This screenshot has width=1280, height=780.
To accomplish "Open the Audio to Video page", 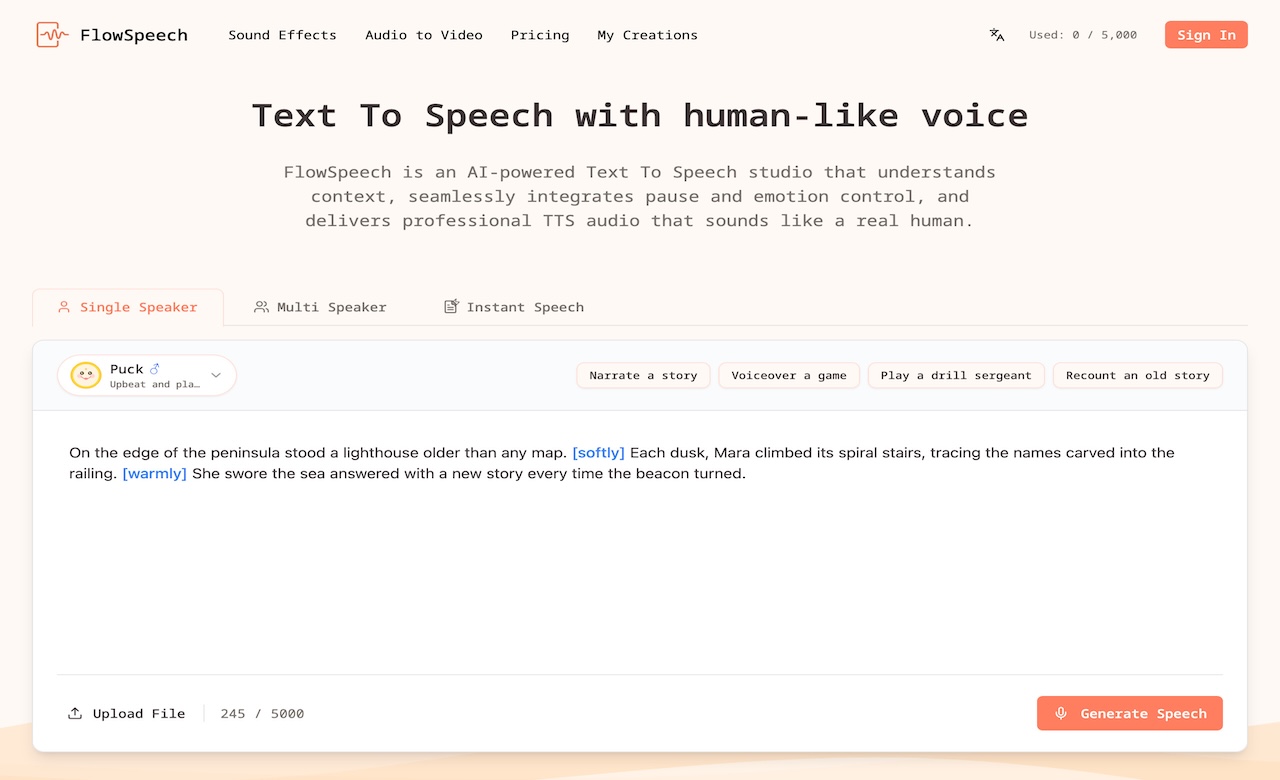I will pos(424,35).
